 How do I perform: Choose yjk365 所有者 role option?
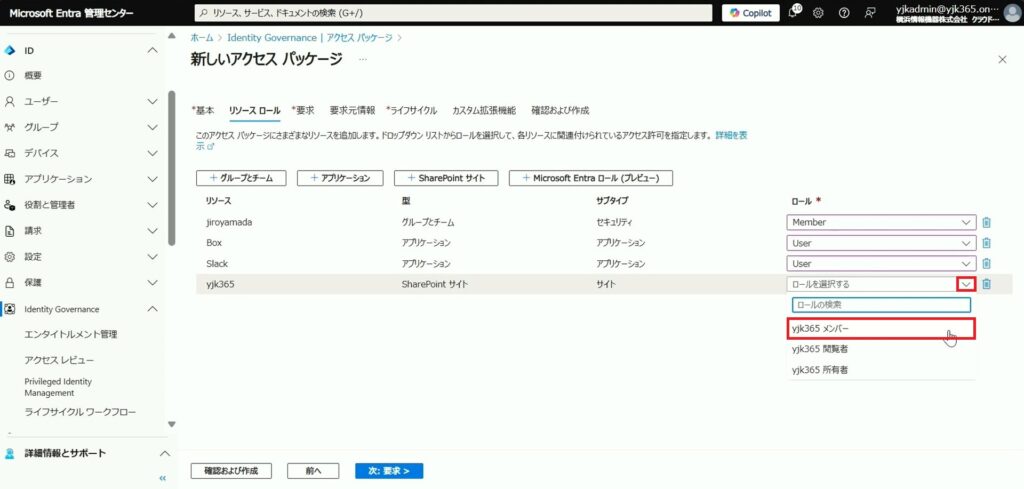click(882, 370)
